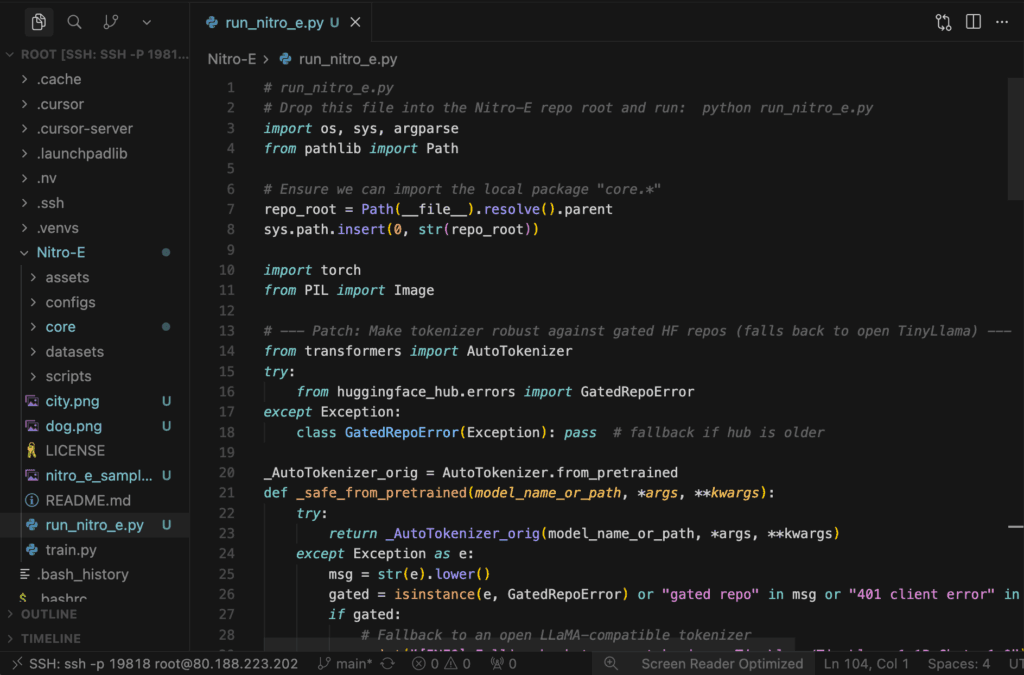Image resolution: width=1024 pixels, height=675 pixels.
Task: Open train.py in the file tree
Action: (71, 550)
